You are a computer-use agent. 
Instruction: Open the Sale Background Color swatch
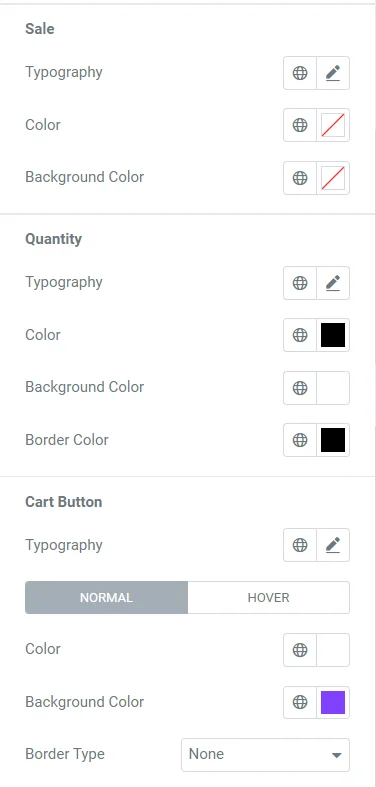pos(333,178)
